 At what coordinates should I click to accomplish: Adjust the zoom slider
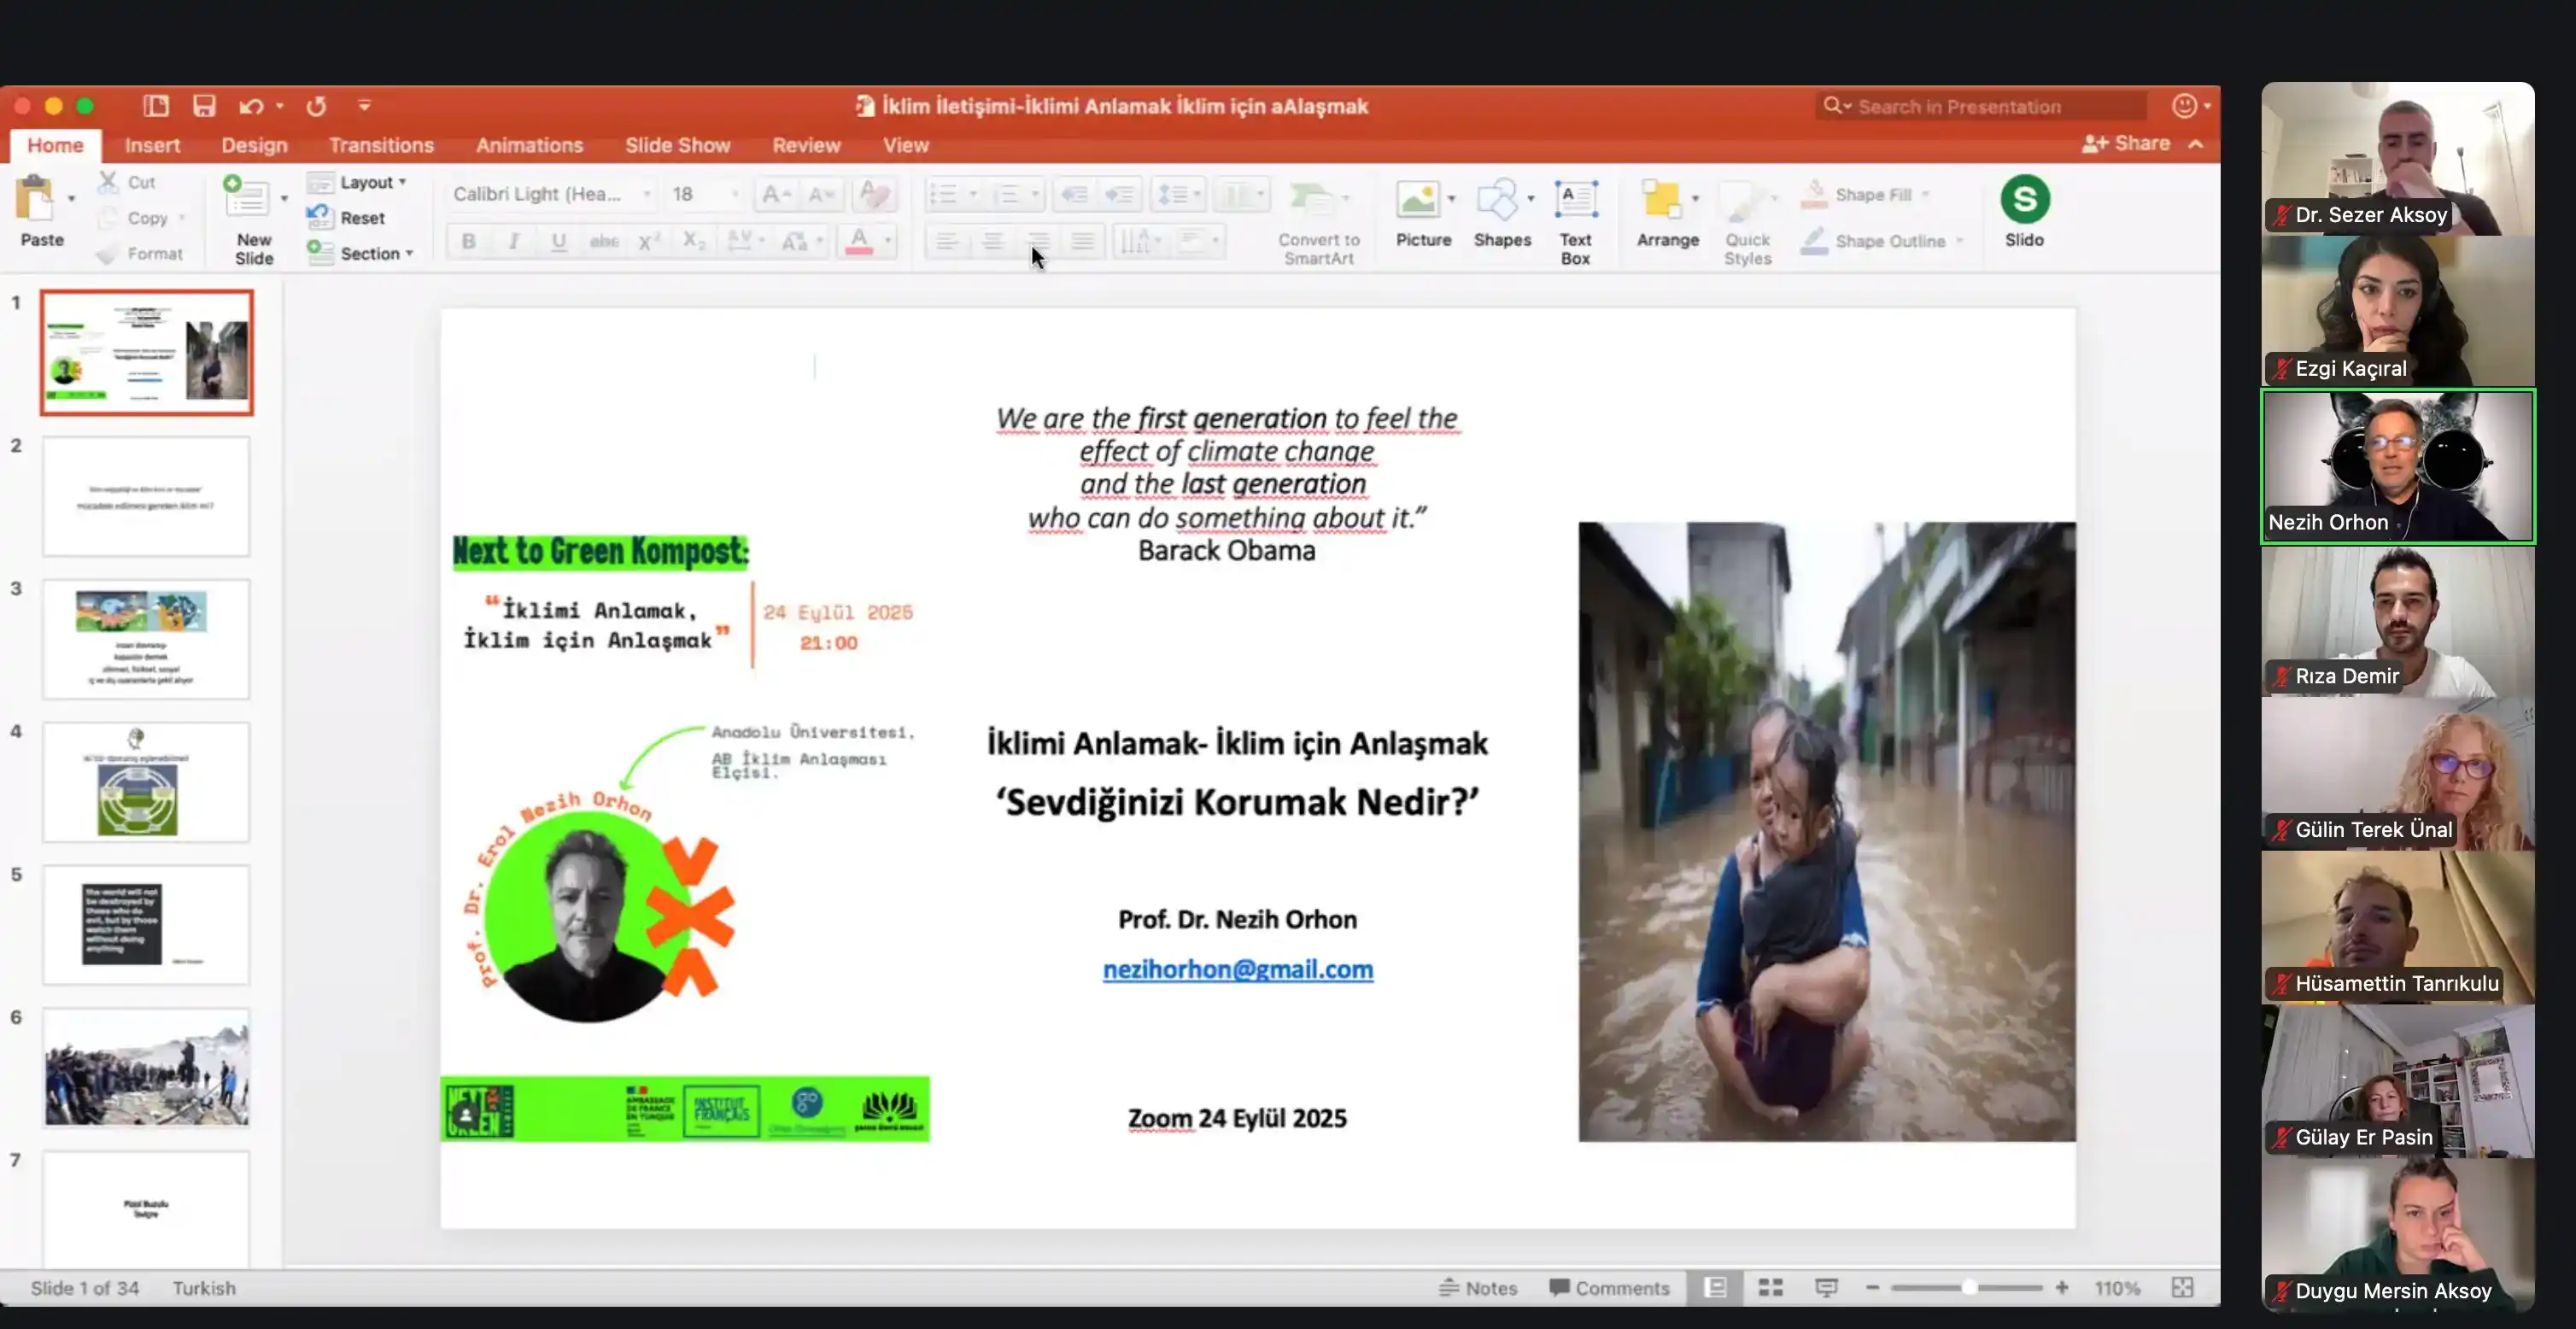click(x=1967, y=1288)
